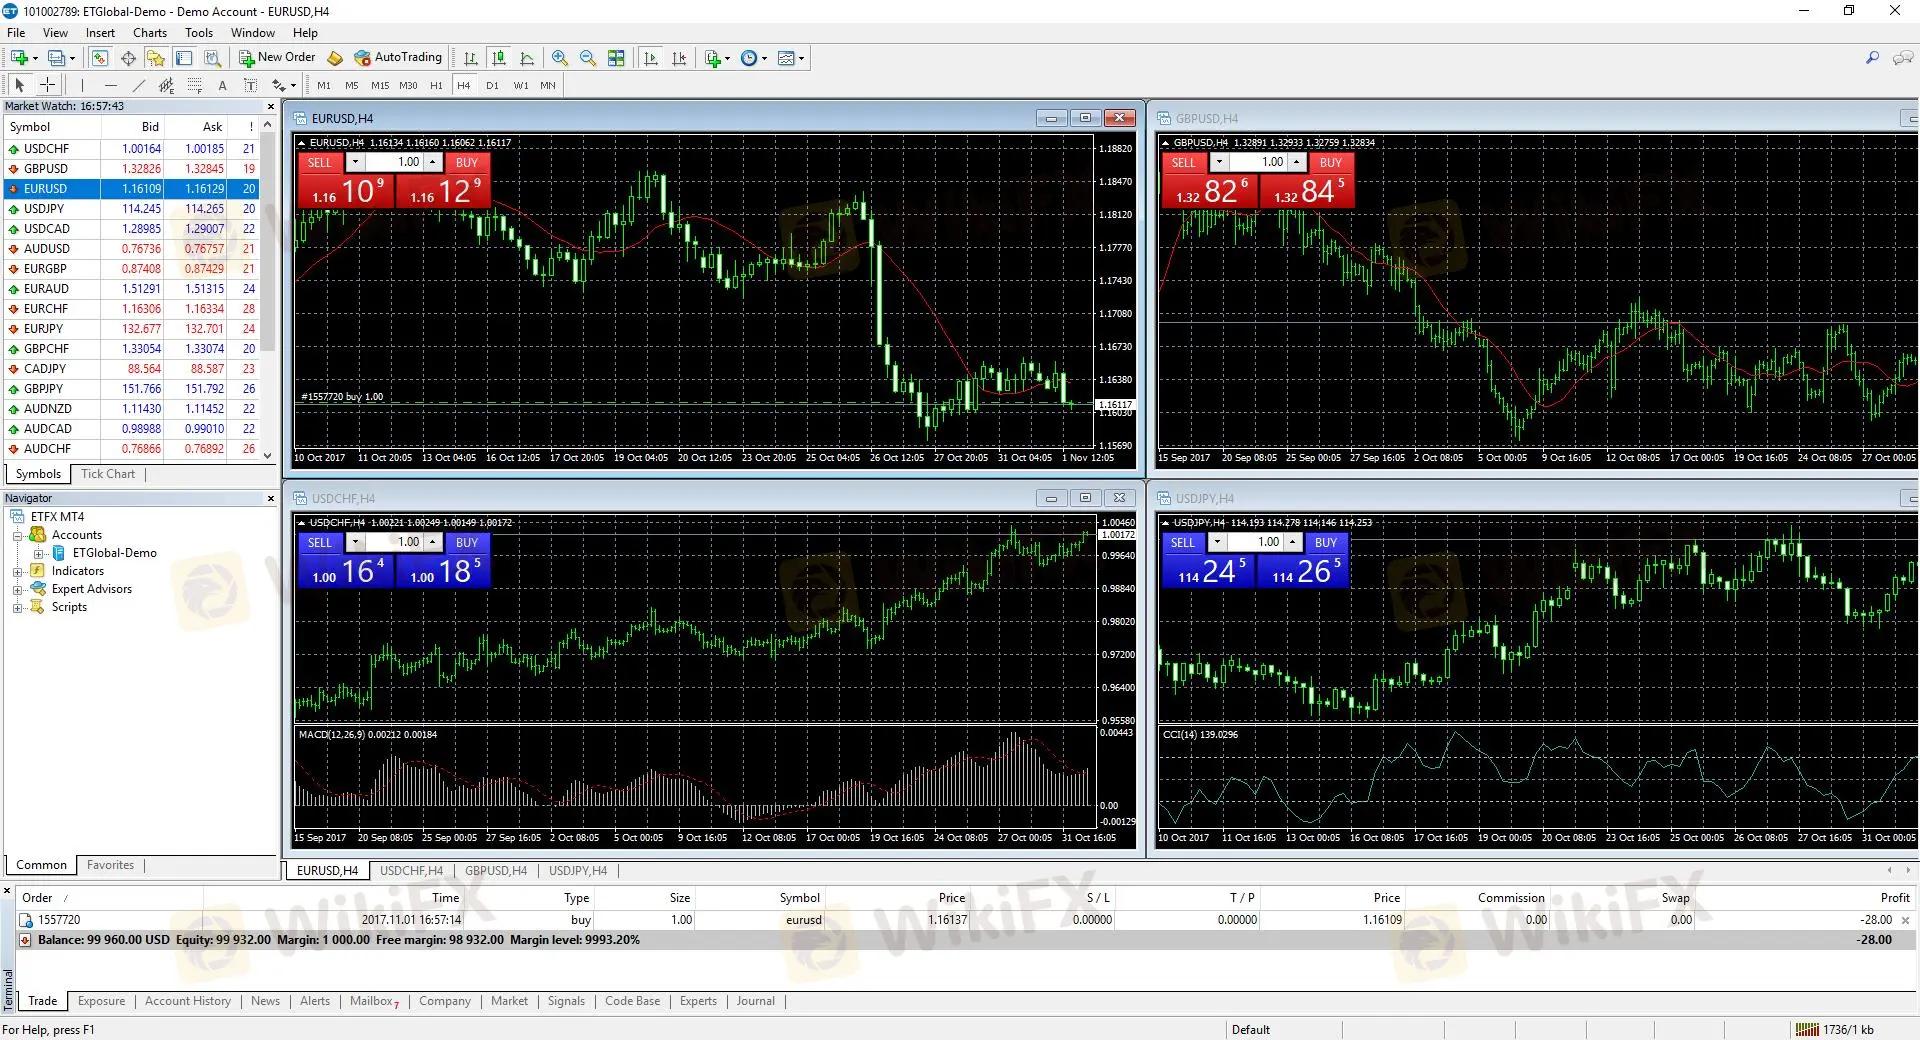Click the New Order button

click(277, 58)
